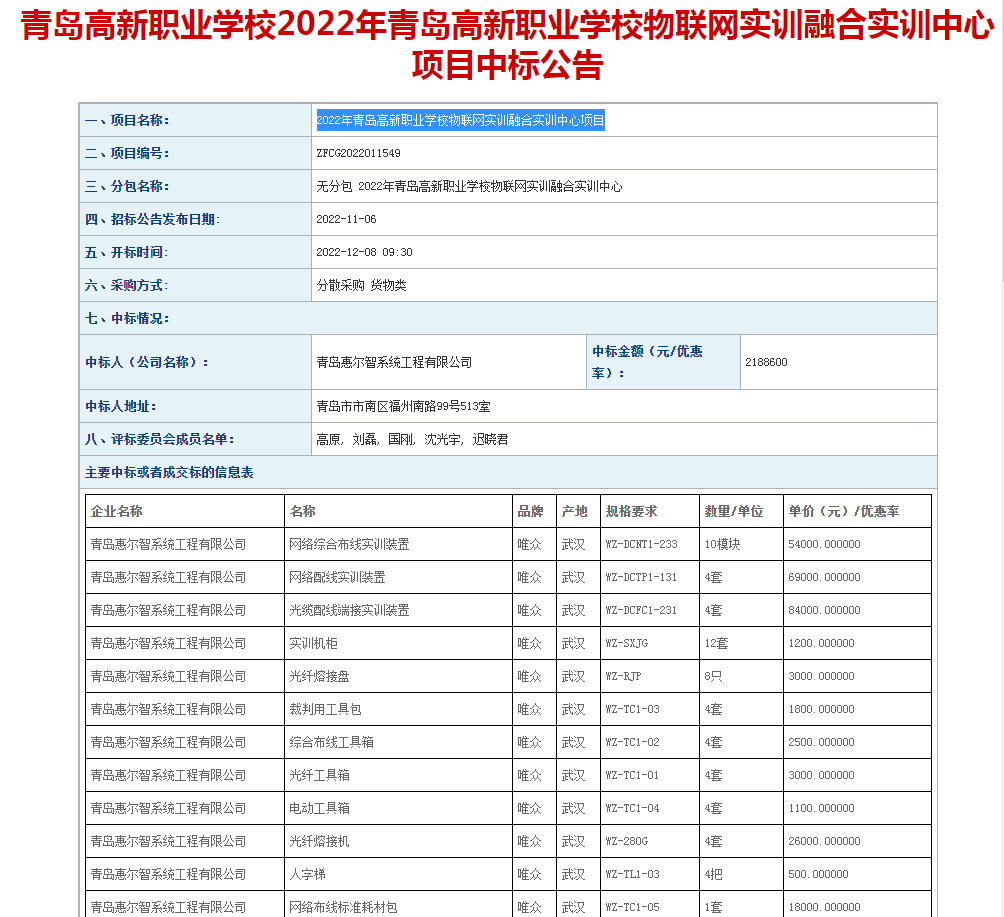Click the specification code WZ-280G
This screenshot has width=1004, height=917.
click(627, 841)
